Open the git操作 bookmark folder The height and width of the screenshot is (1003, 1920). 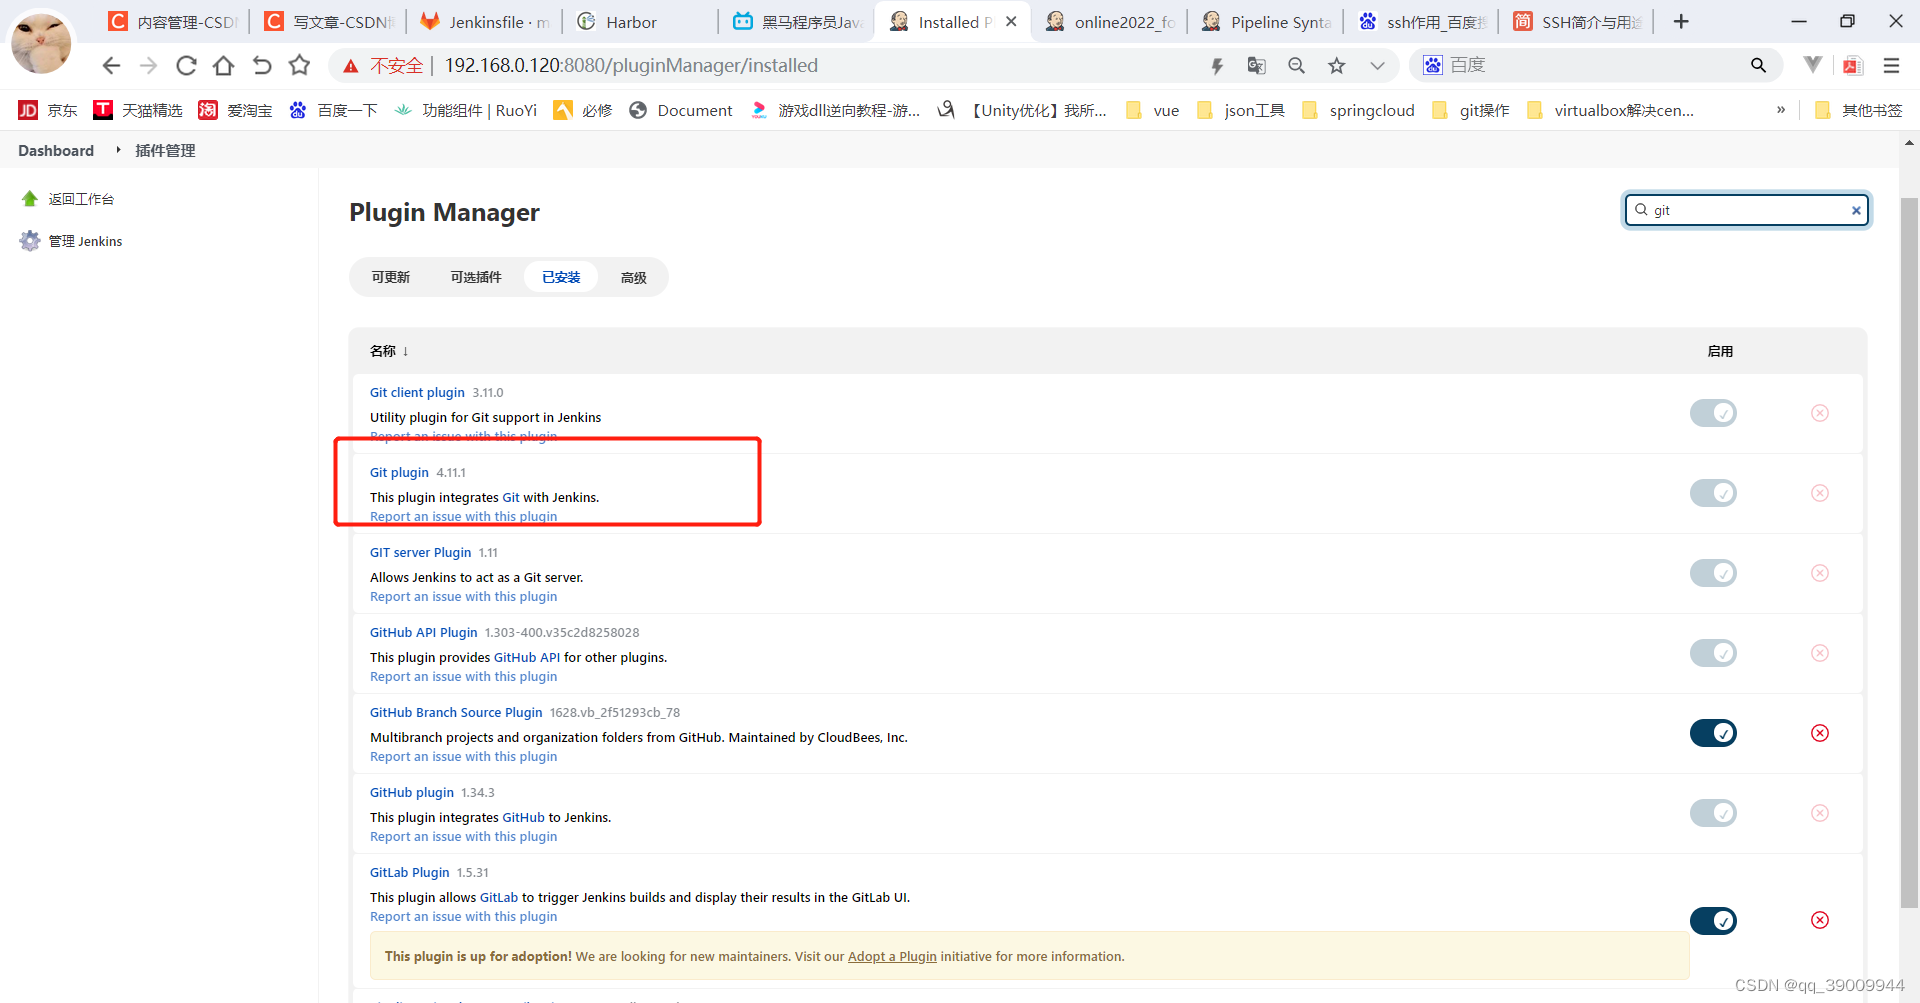click(1470, 110)
